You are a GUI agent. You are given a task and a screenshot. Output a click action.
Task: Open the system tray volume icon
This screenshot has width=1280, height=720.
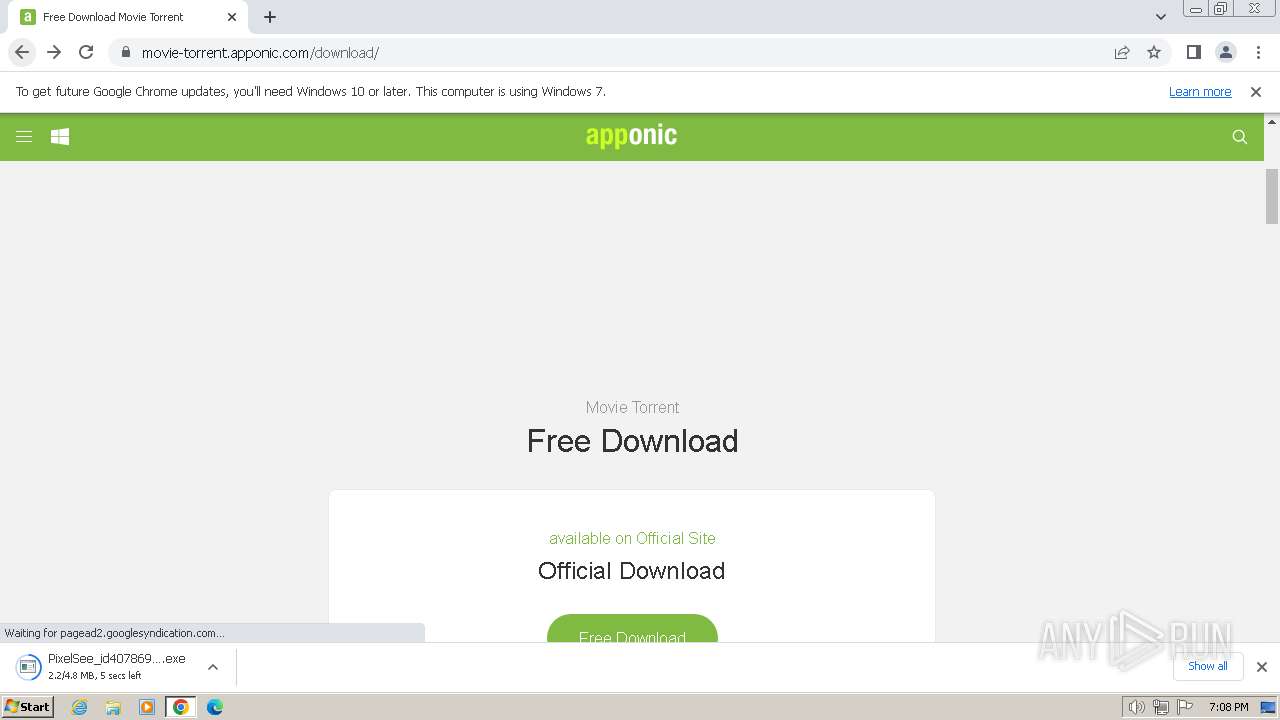pyautogui.click(x=1136, y=707)
